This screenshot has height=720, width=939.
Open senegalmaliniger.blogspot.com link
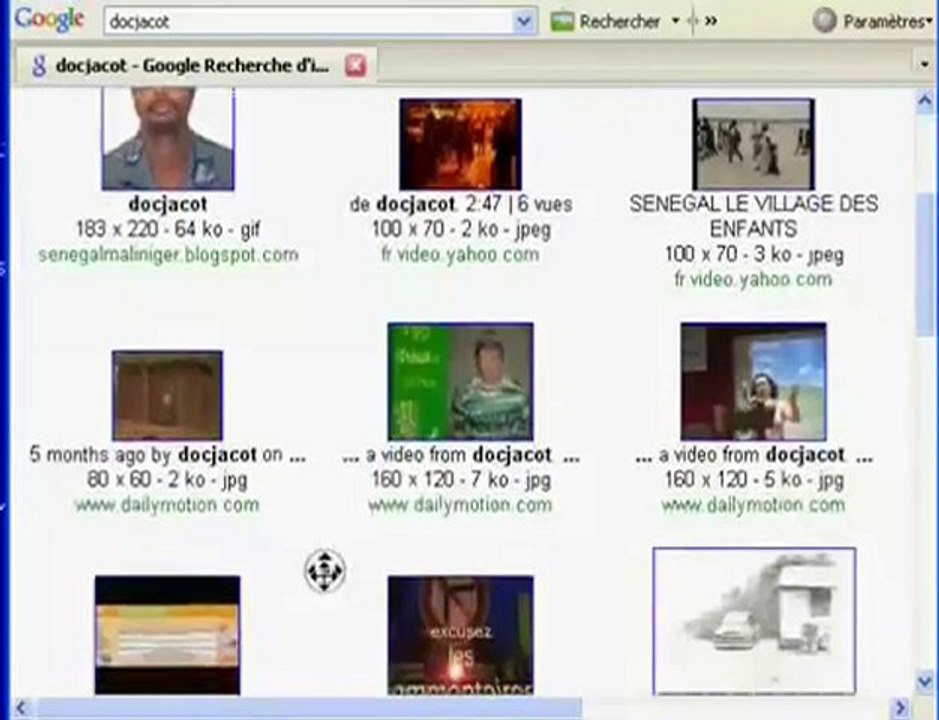pos(168,255)
